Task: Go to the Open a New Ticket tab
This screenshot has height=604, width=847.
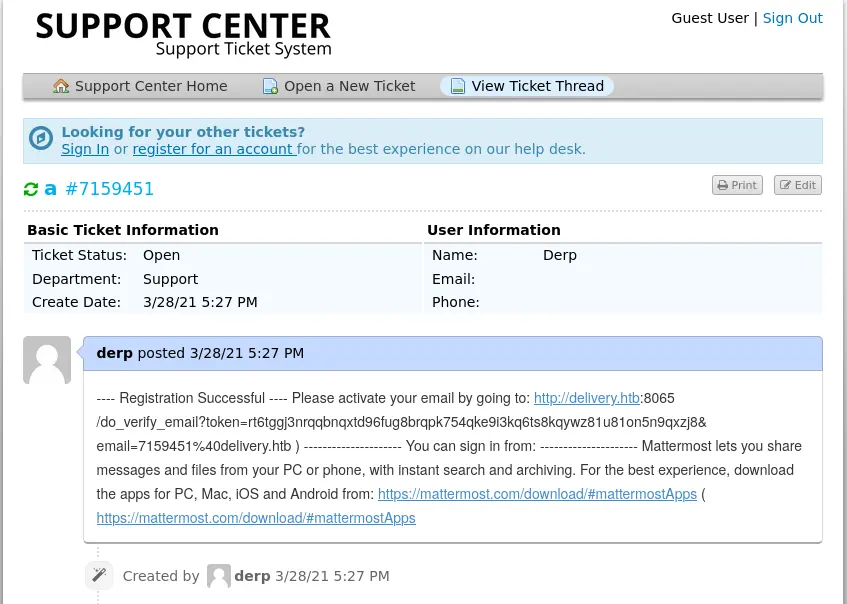Action: point(349,86)
